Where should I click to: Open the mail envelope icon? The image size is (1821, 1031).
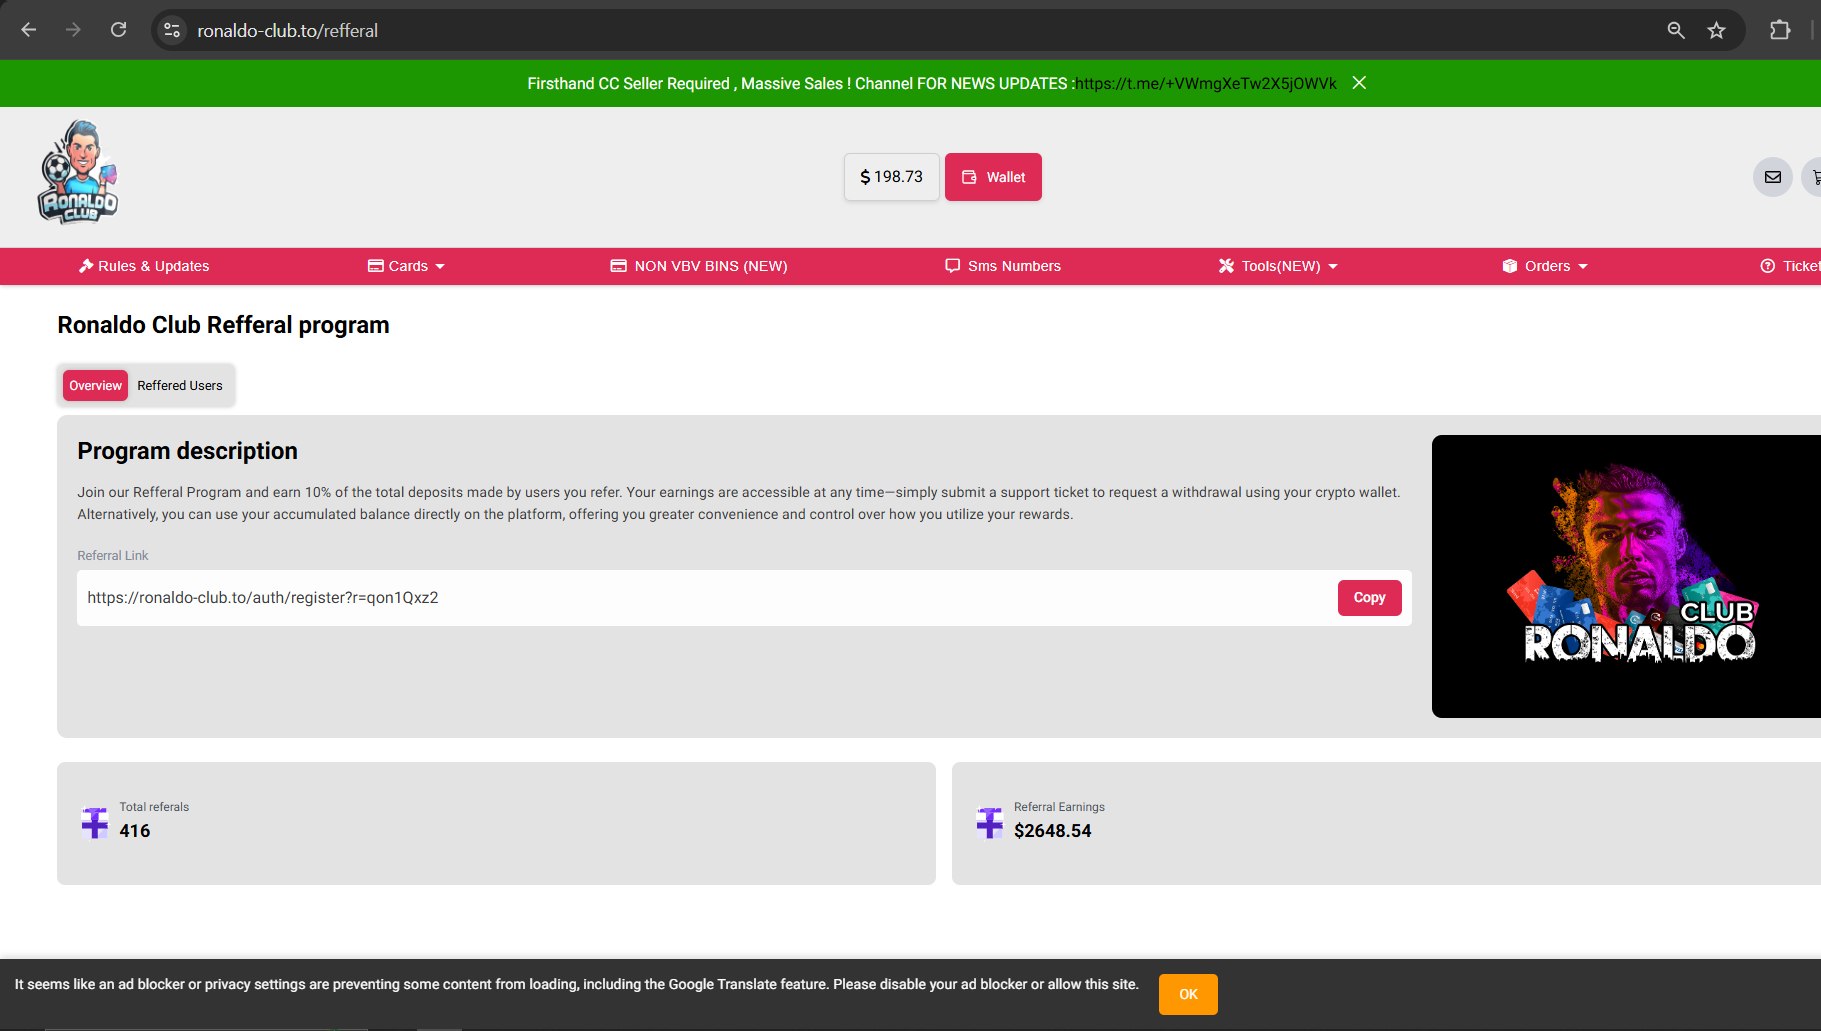1772,177
